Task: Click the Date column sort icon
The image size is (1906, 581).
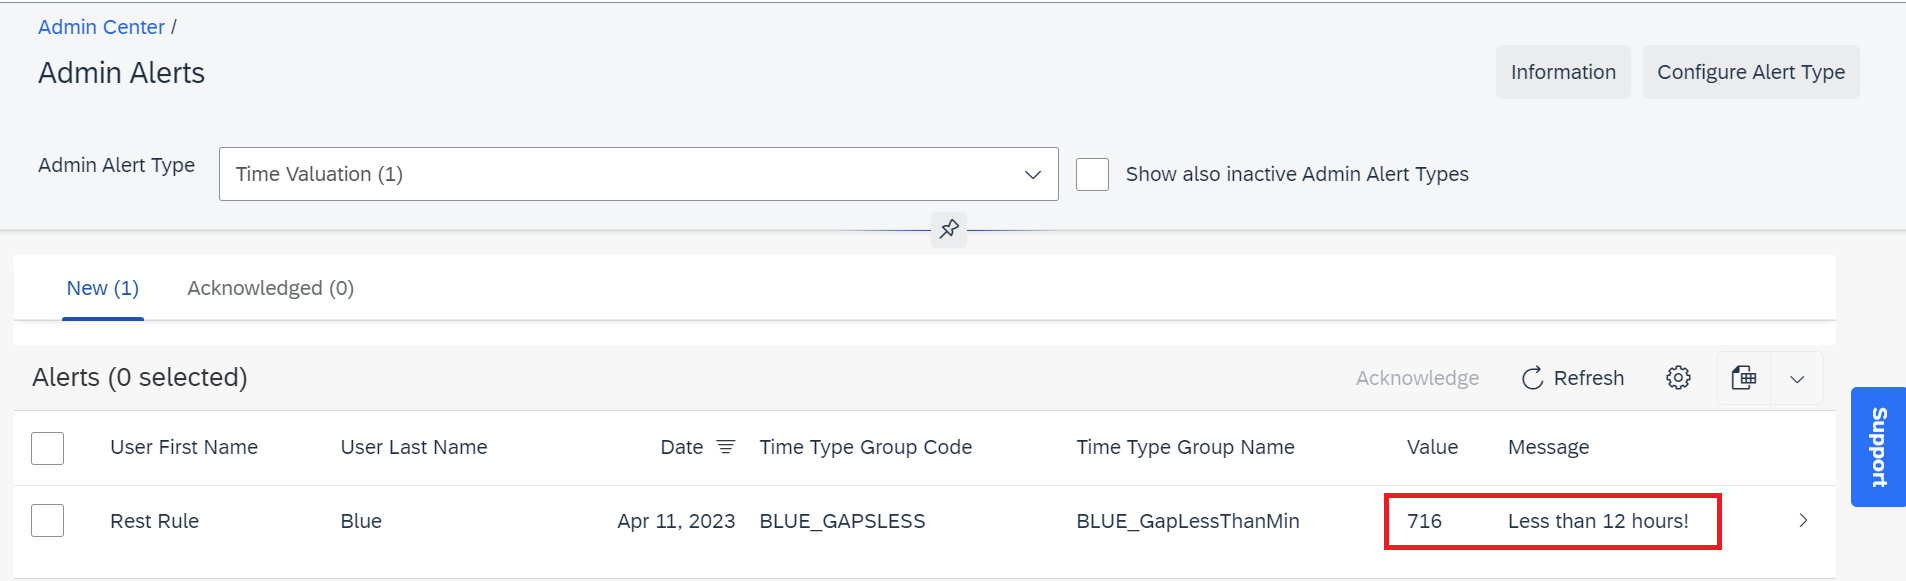Action: [x=726, y=447]
